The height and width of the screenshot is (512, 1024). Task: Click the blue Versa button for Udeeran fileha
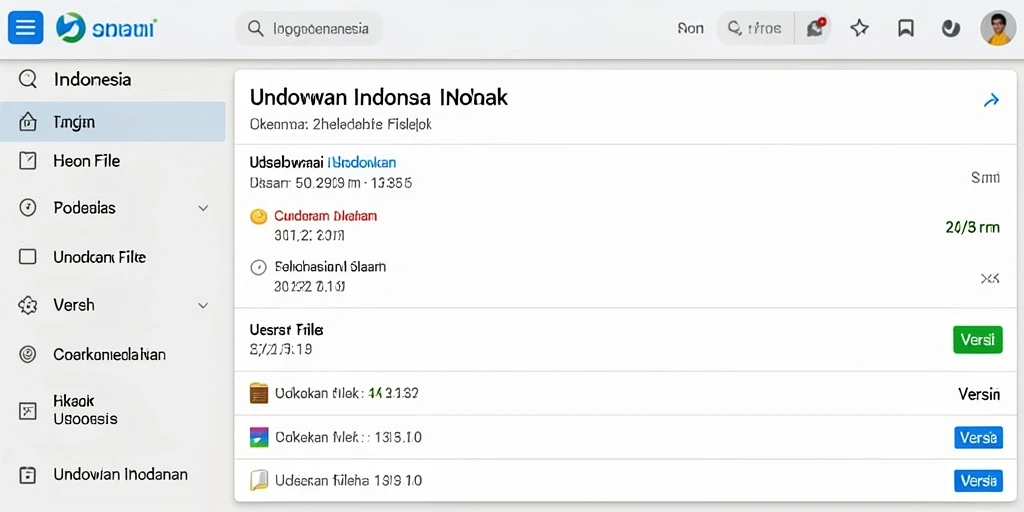pyautogui.click(x=978, y=481)
